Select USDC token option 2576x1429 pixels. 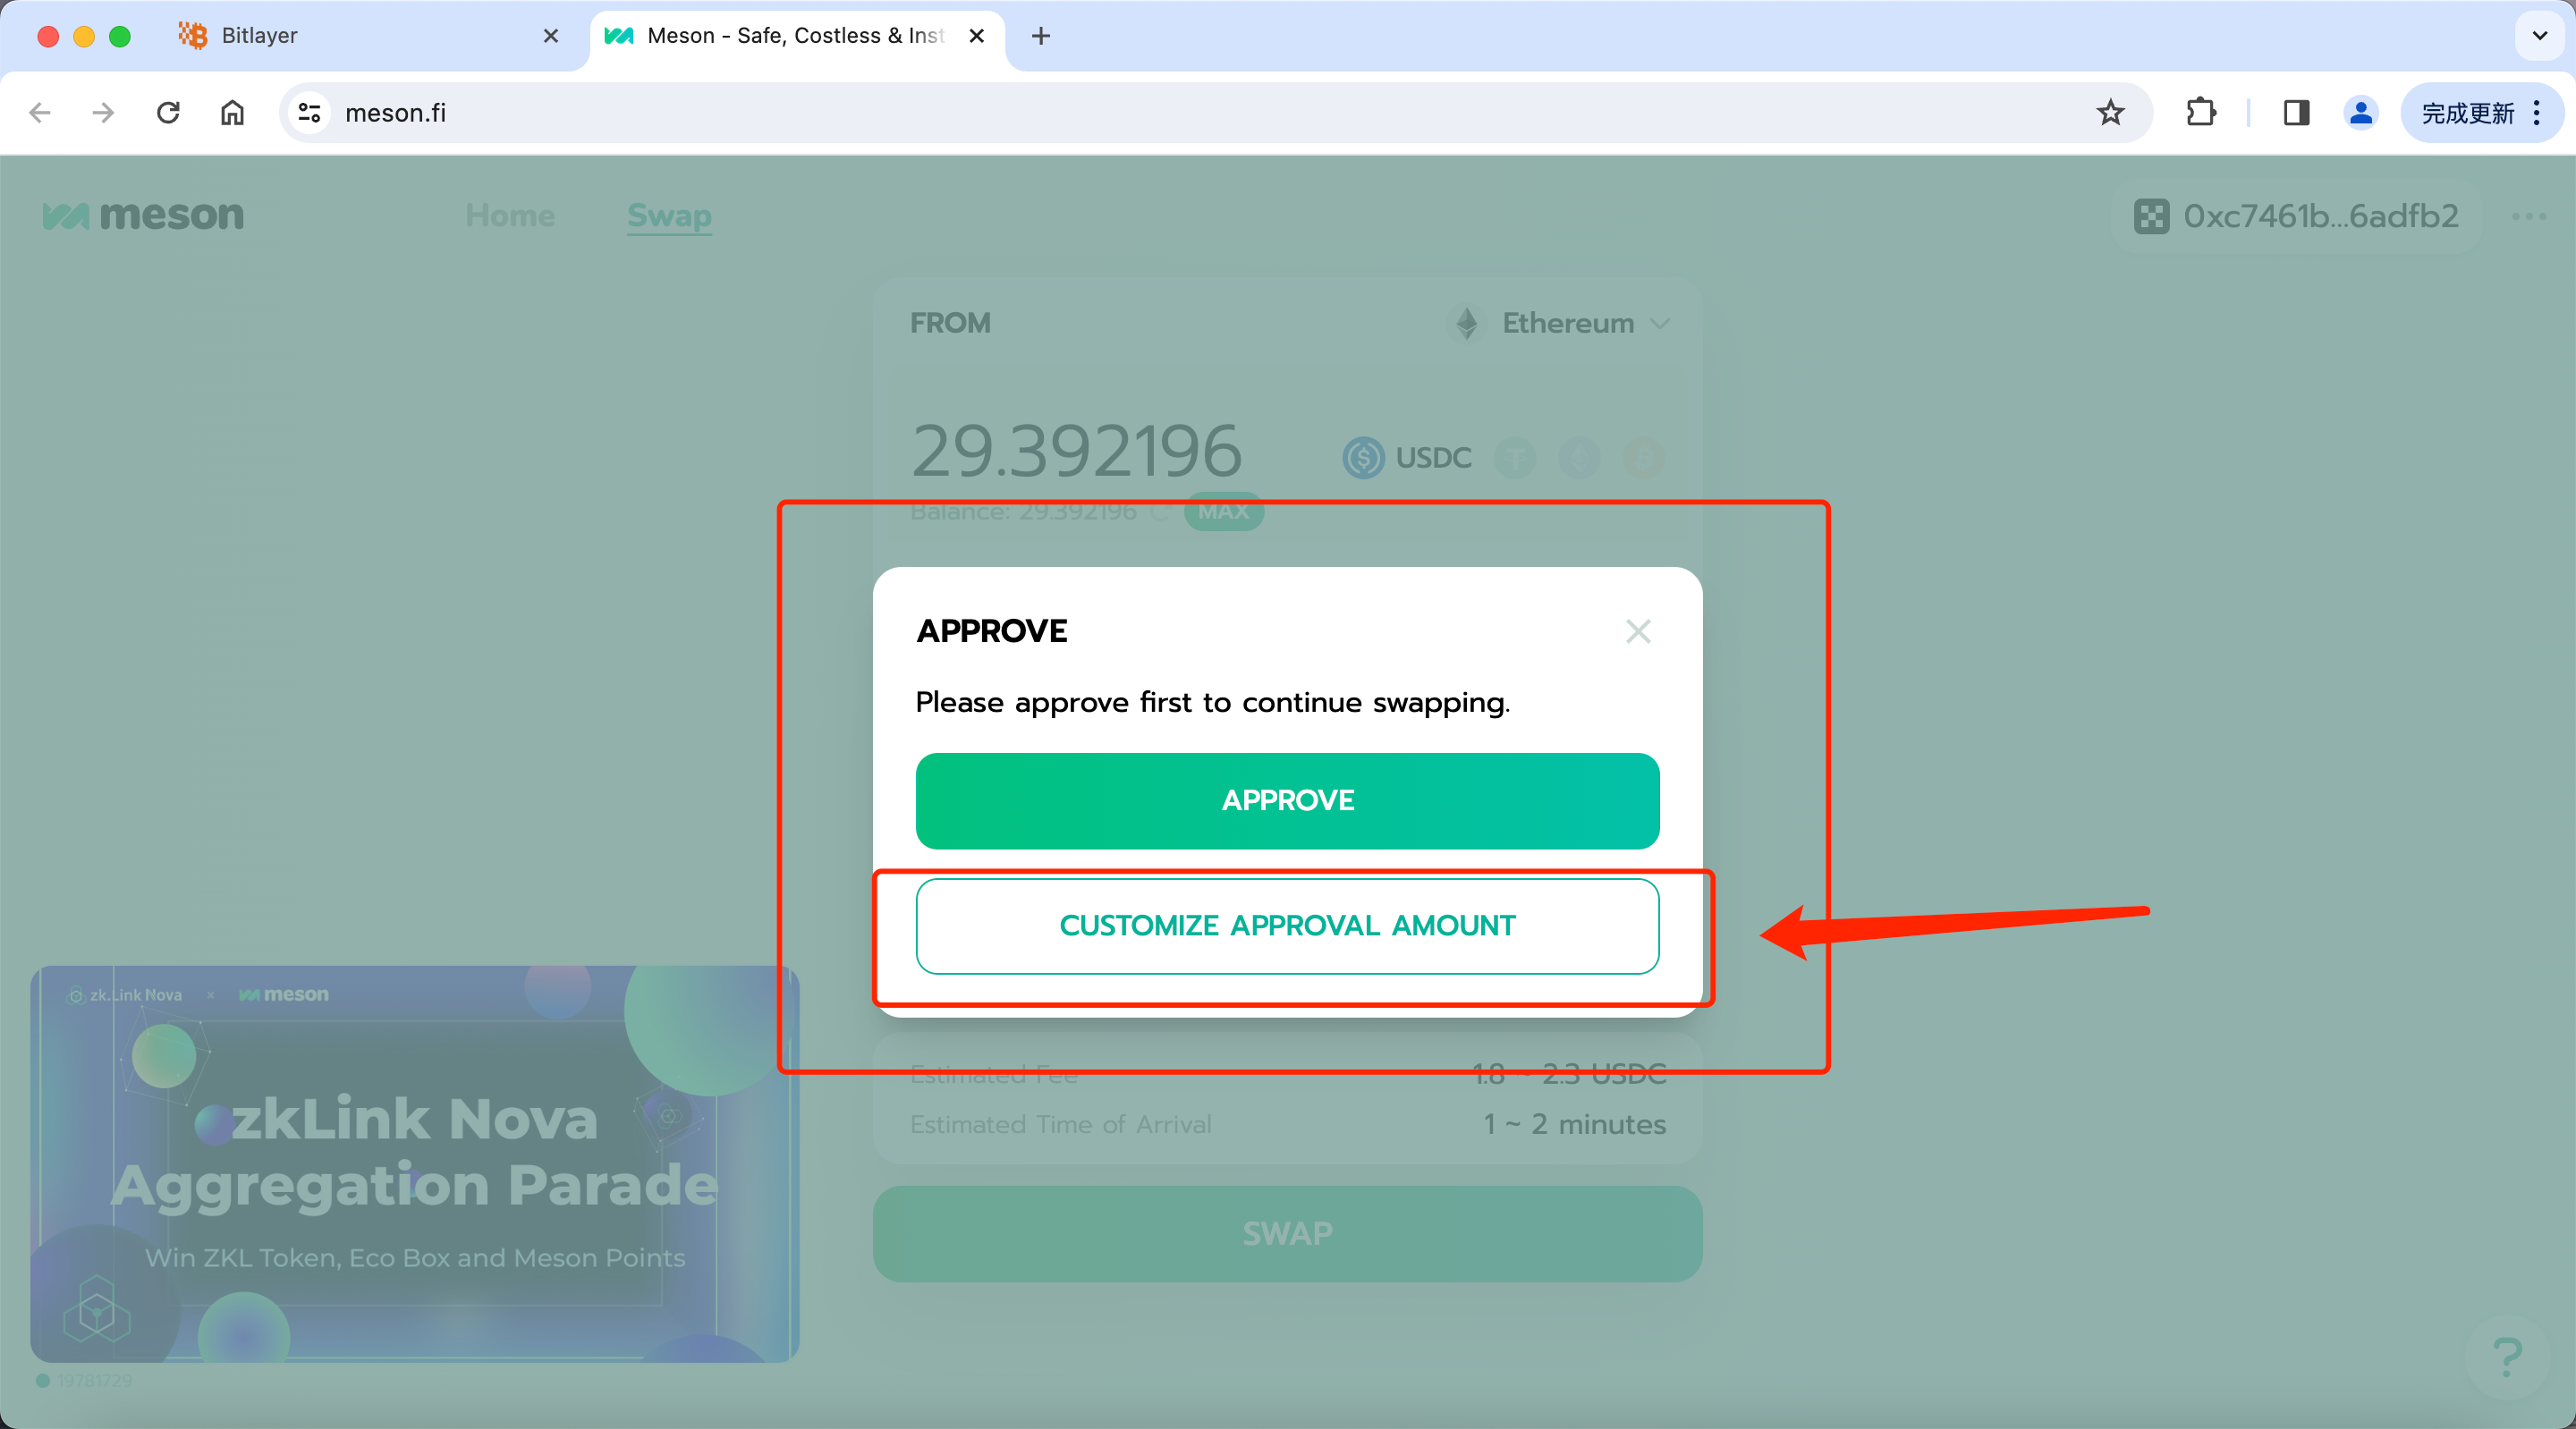pyautogui.click(x=1407, y=458)
